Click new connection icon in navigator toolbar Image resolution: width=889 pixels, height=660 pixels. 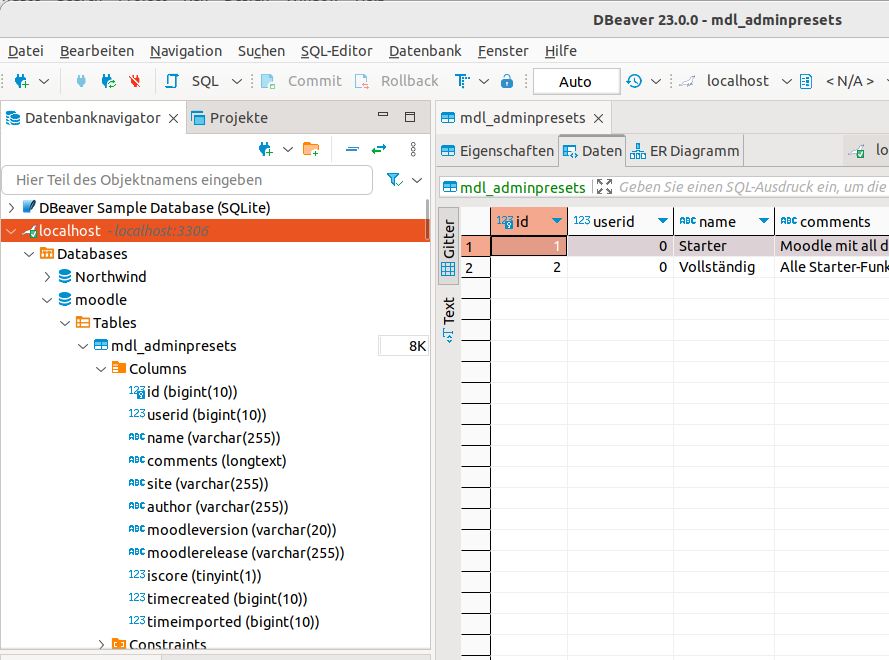(x=265, y=149)
